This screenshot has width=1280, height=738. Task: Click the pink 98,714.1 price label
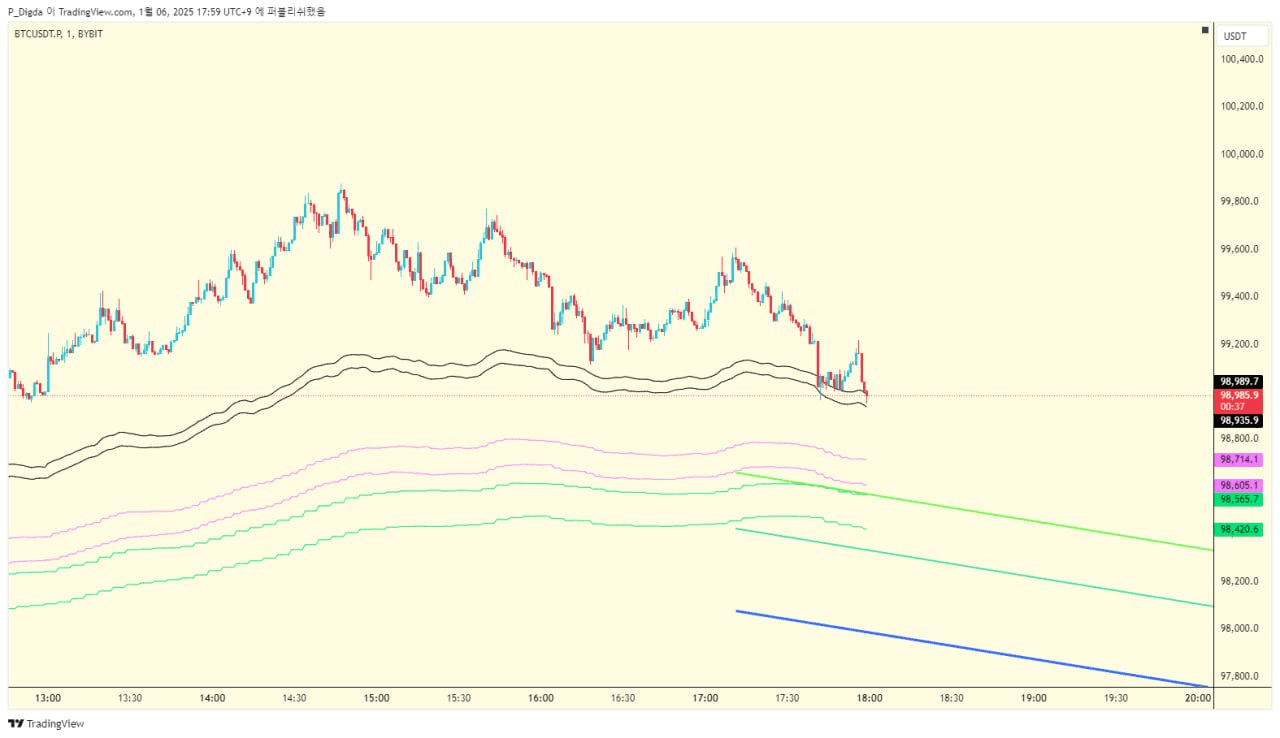(1239, 459)
